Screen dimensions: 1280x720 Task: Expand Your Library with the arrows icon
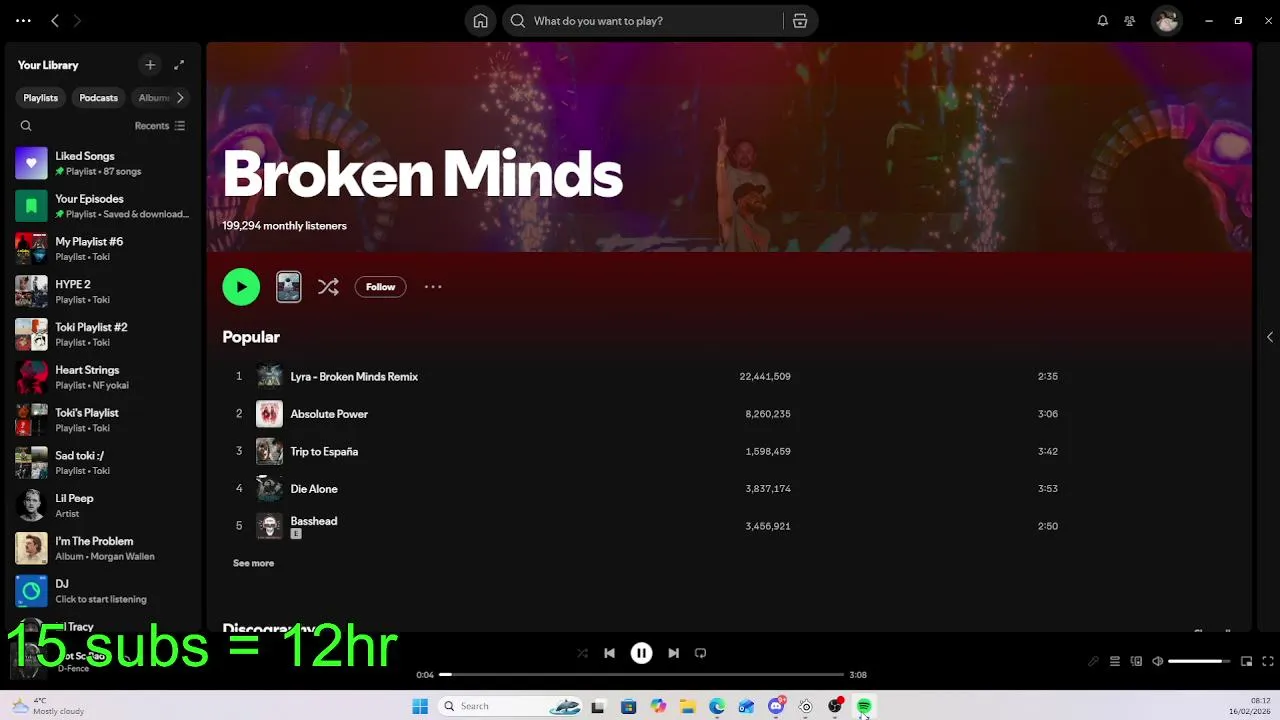point(179,65)
